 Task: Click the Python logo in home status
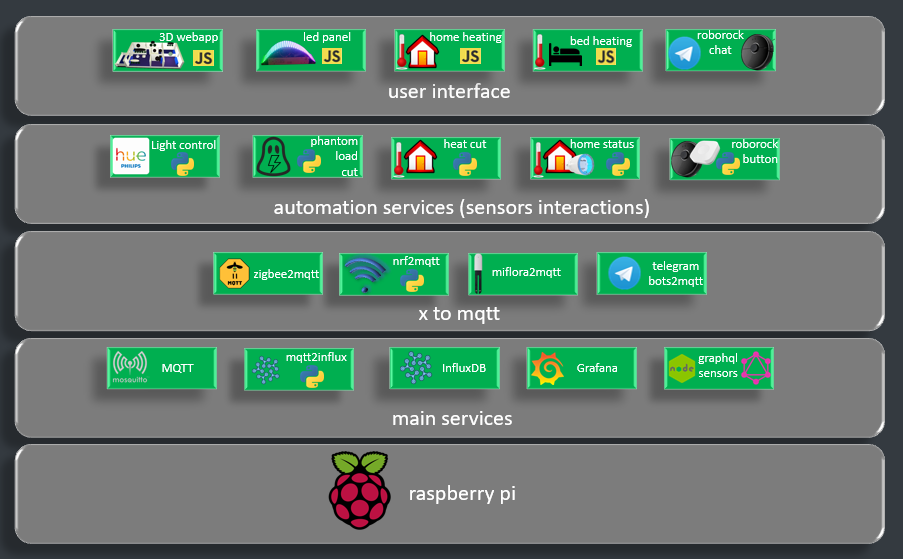pyautogui.click(x=620, y=165)
